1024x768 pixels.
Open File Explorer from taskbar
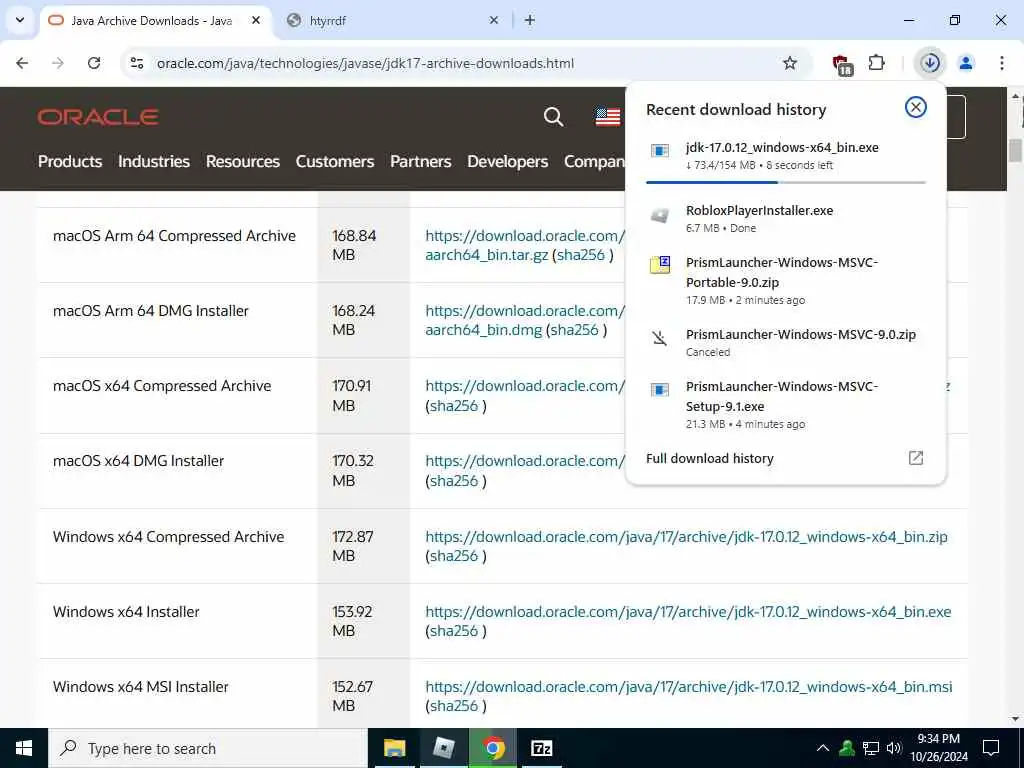(x=394, y=748)
